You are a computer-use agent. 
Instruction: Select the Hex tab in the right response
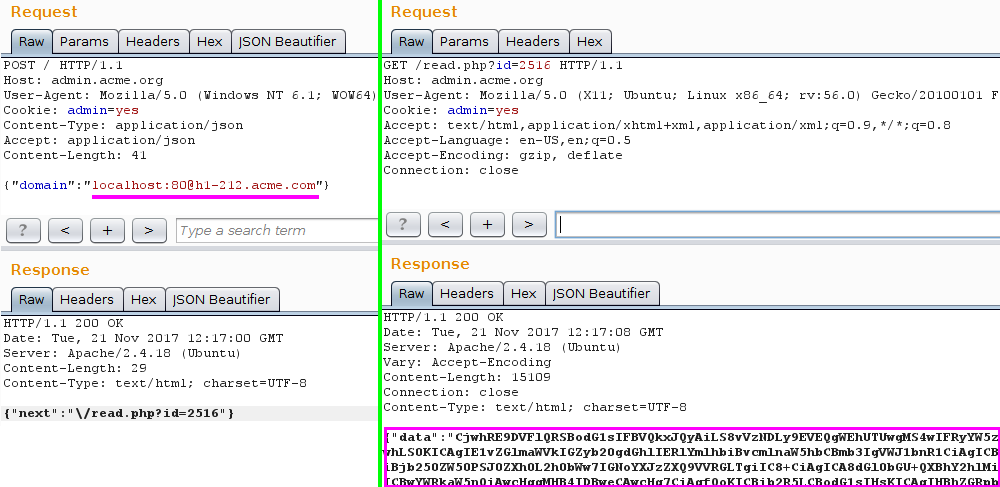[x=524, y=294]
